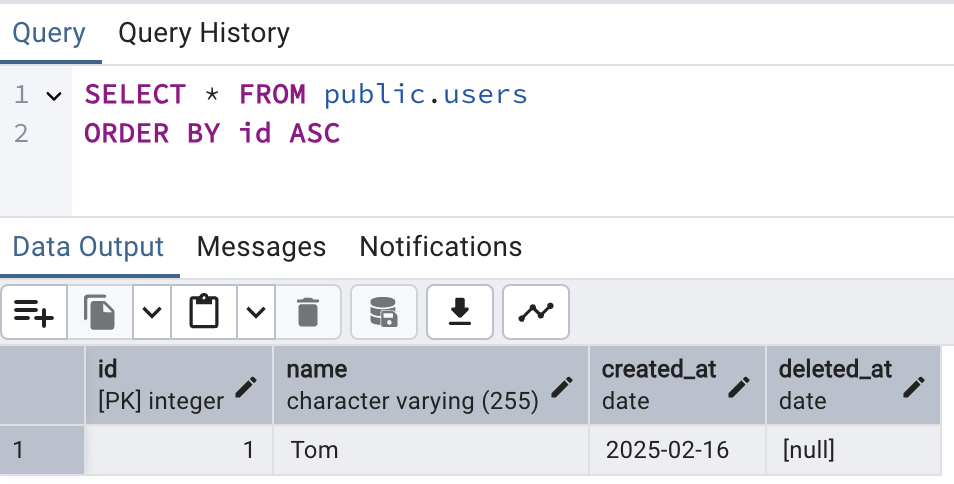Click the Copy rows icon

[x=99, y=313]
